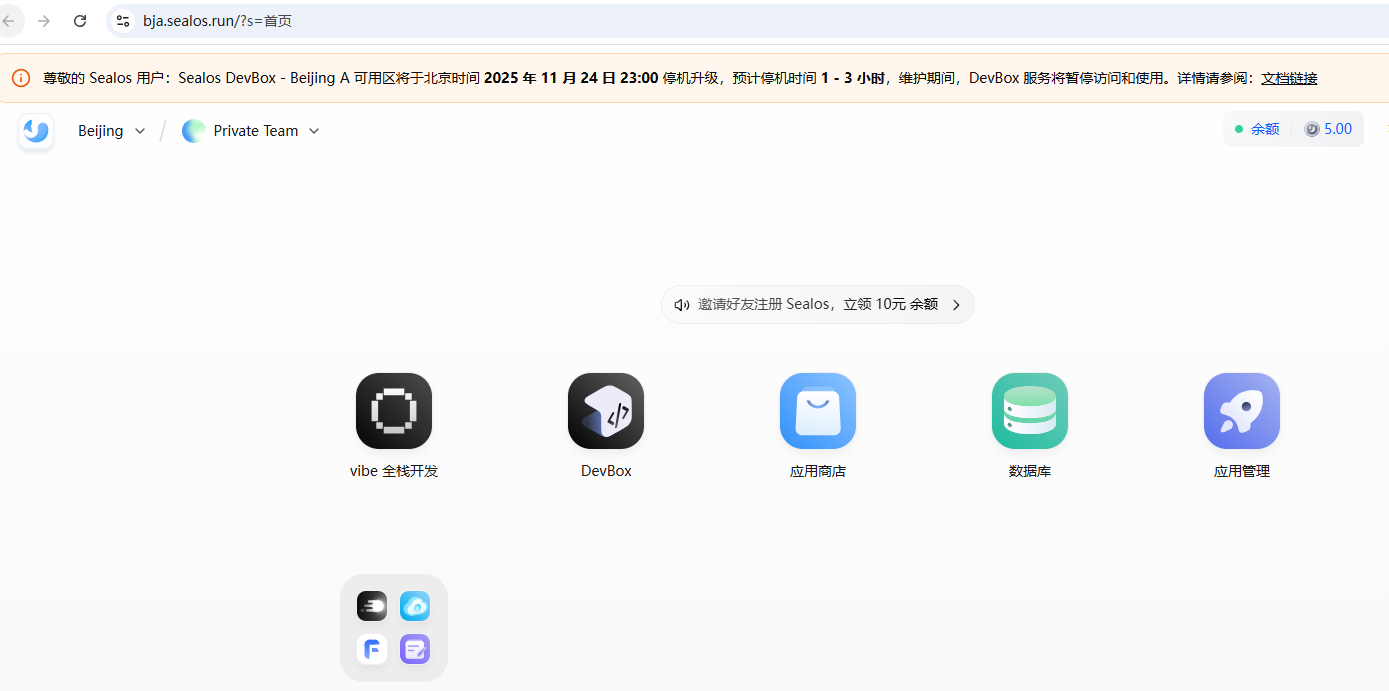Click the 应用商店 label text

pyautogui.click(x=818, y=471)
